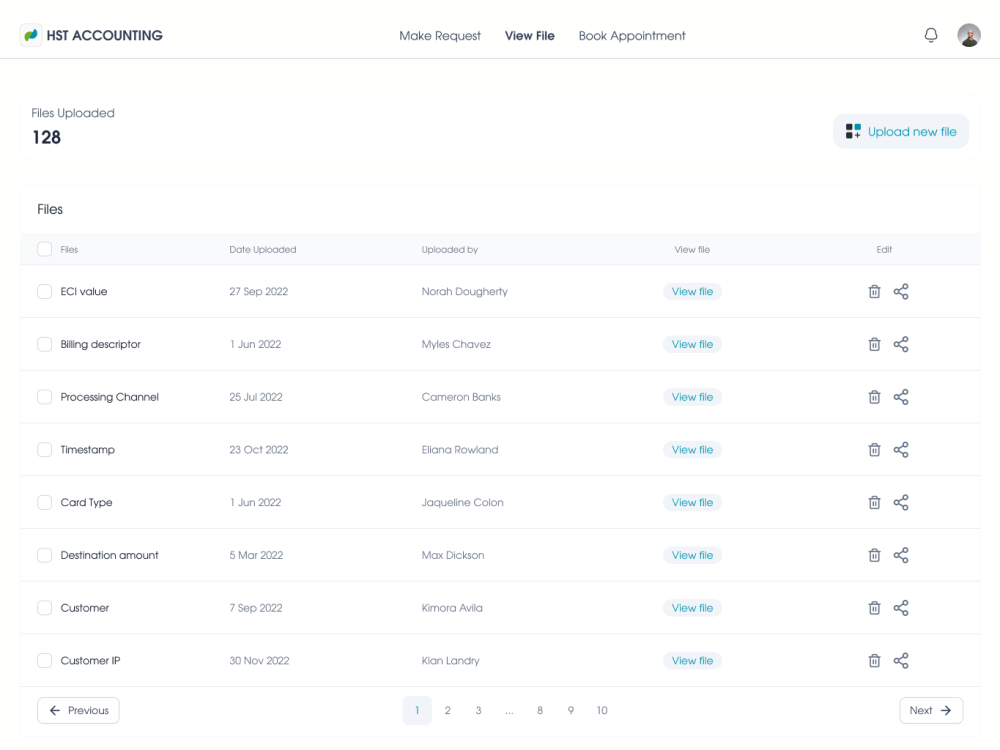
Task: Check the ECI value row checkbox
Action: tap(44, 291)
